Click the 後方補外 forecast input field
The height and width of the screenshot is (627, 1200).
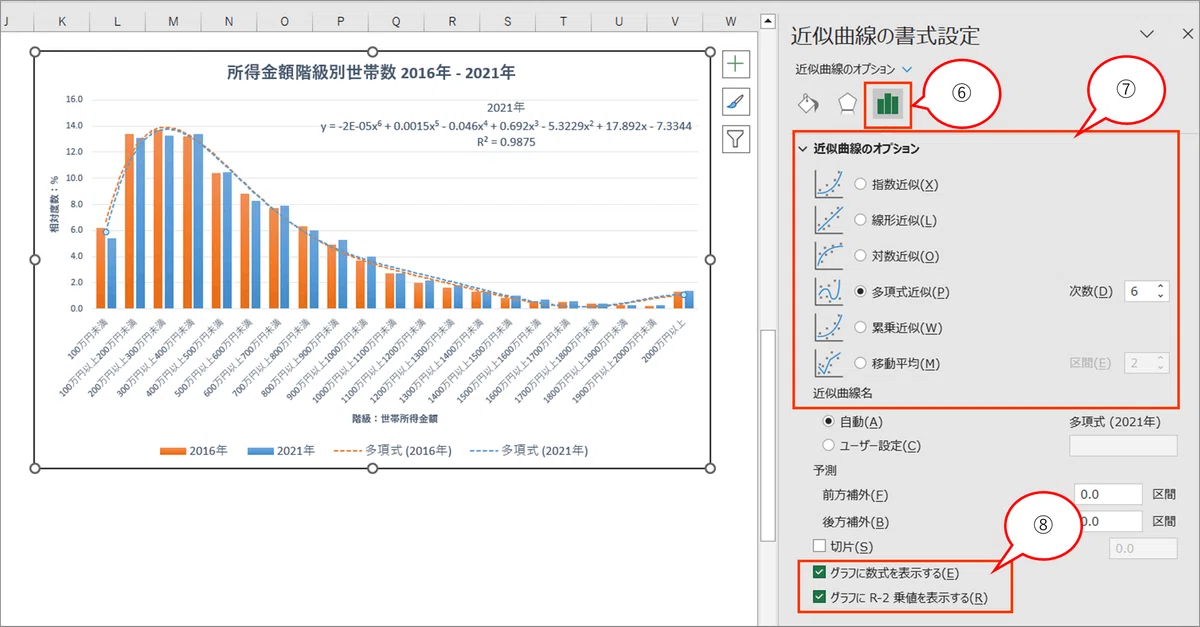coord(1108,521)
